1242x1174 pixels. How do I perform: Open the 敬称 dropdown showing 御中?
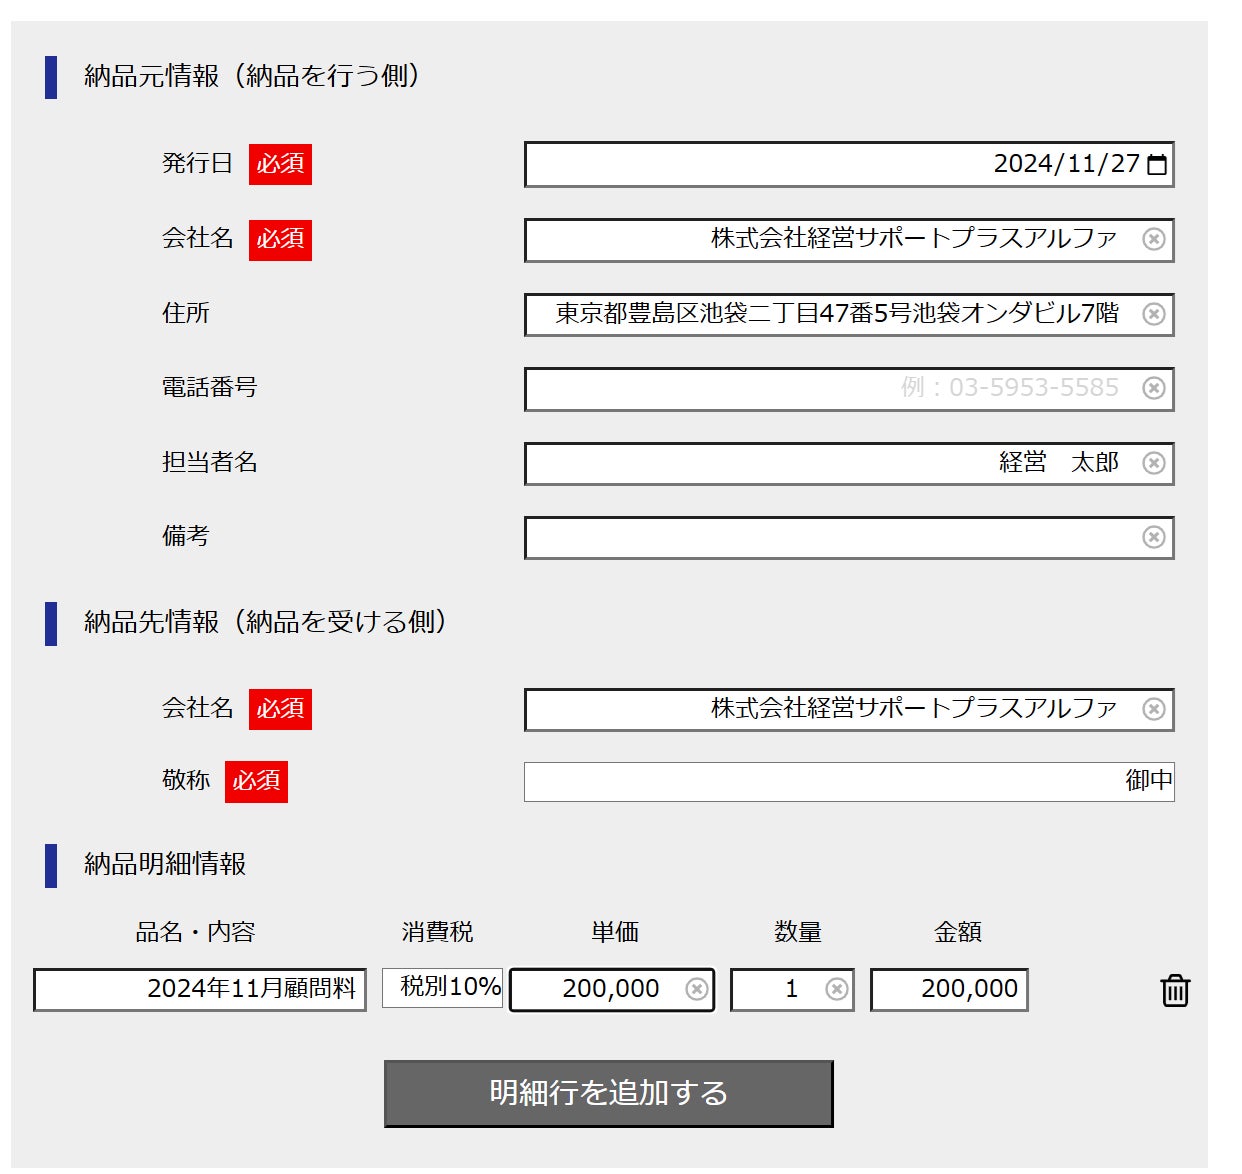click(x=849, y=781)
